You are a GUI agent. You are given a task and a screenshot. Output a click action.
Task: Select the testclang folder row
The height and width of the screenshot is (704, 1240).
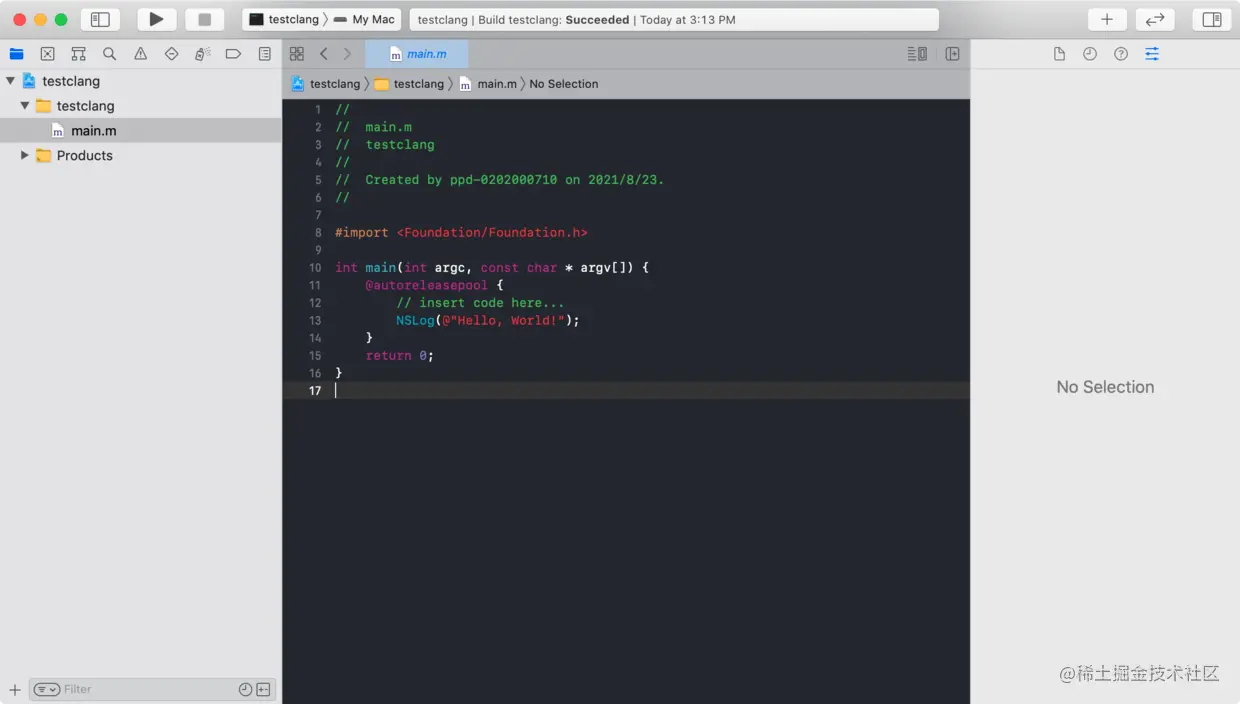tap(141, 105)
